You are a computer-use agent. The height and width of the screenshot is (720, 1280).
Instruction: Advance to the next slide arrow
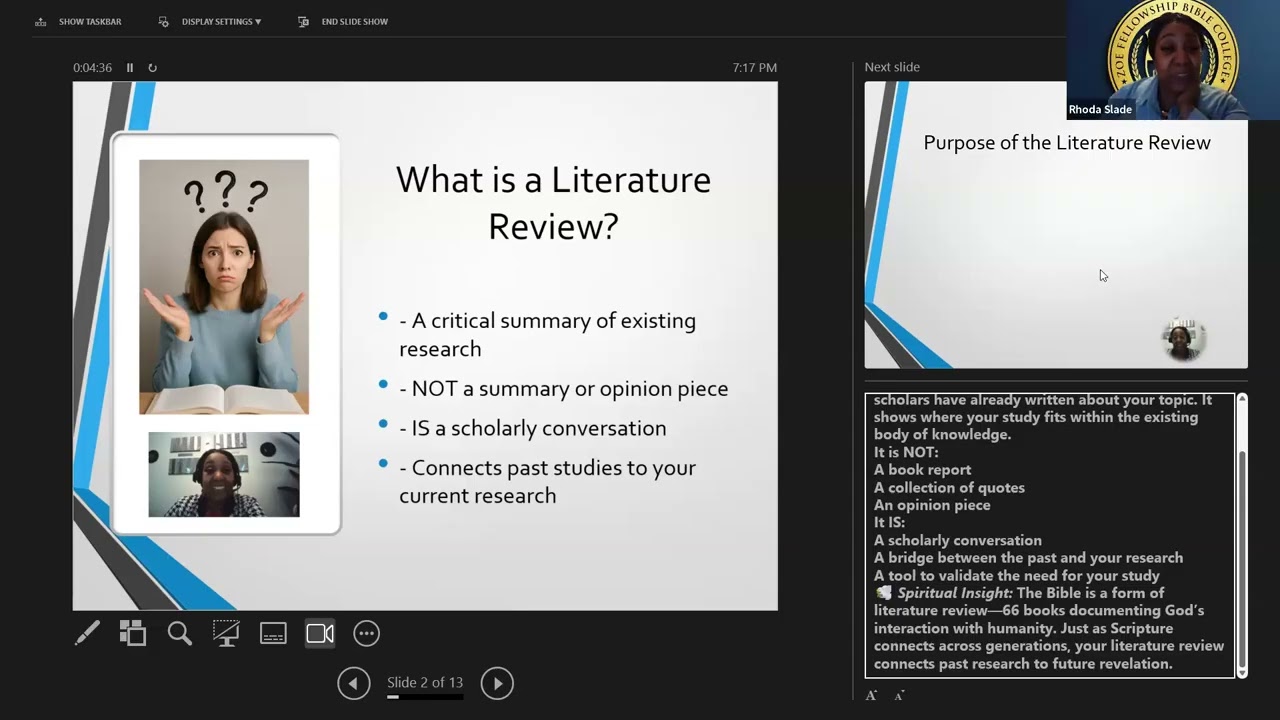[x=497, y=683]
